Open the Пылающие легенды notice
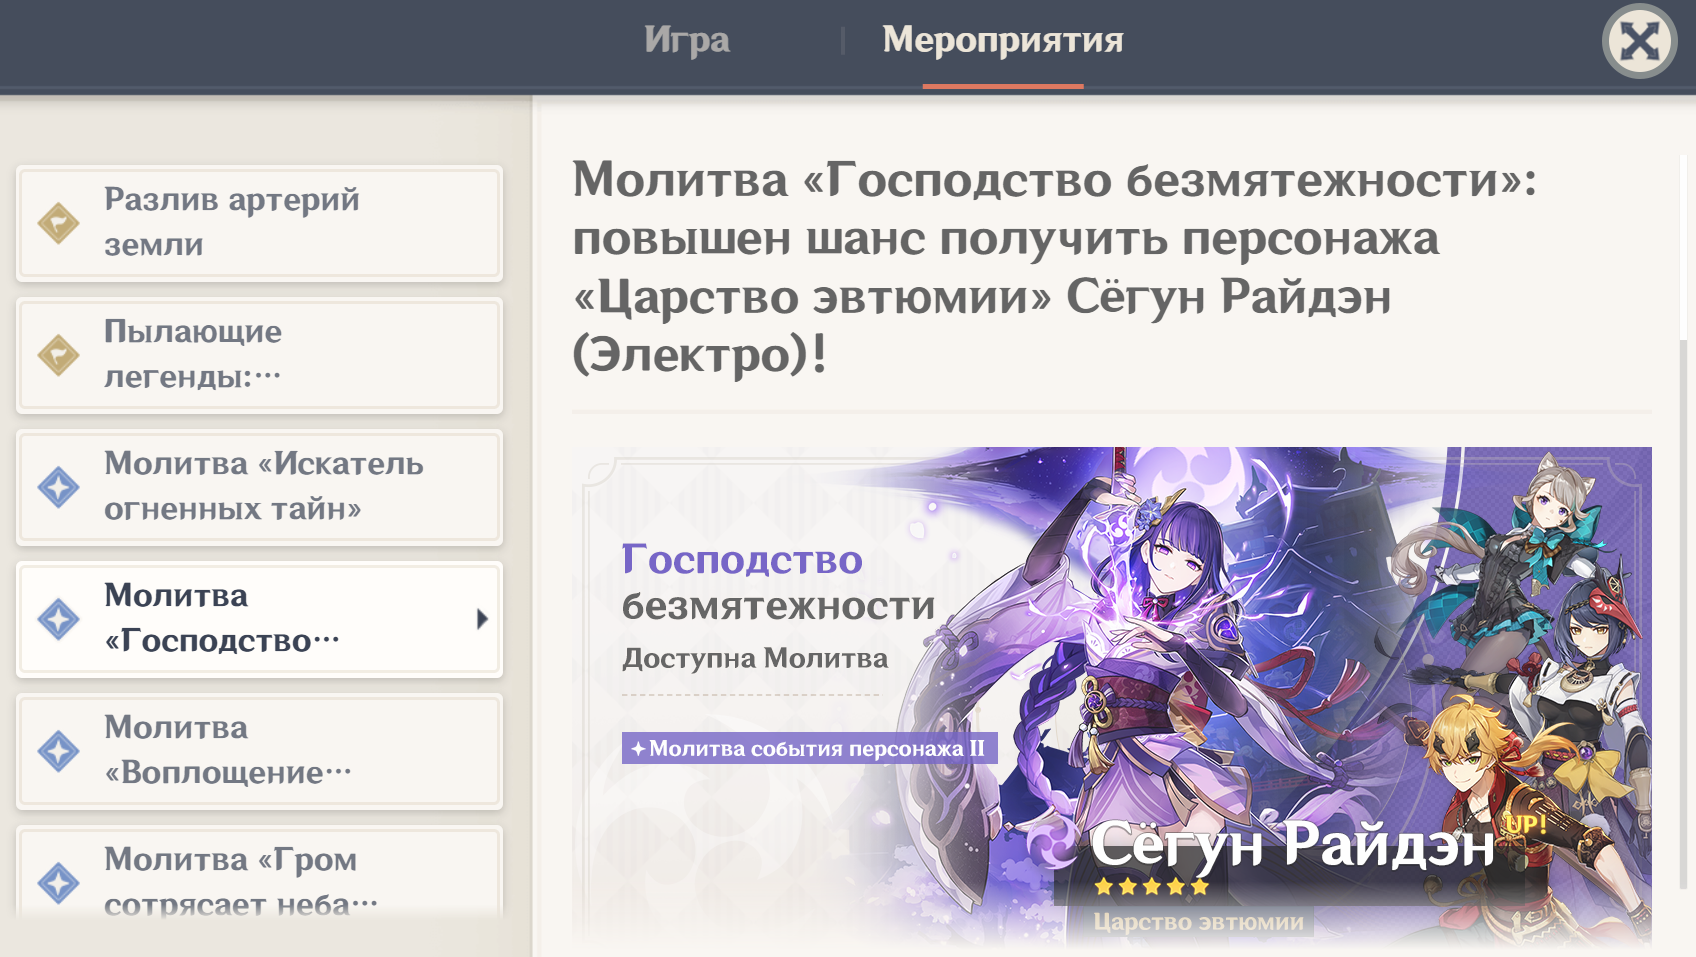The width and height of the screenshot is (1696, 957). coord(259,355)
